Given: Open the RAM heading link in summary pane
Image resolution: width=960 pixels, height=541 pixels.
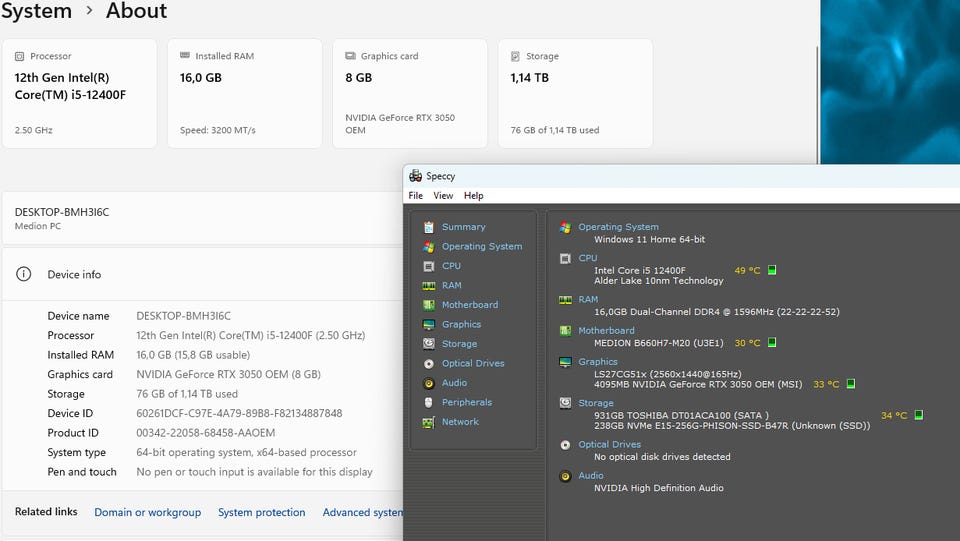Looking at the screenshot, I should (588, 300).
